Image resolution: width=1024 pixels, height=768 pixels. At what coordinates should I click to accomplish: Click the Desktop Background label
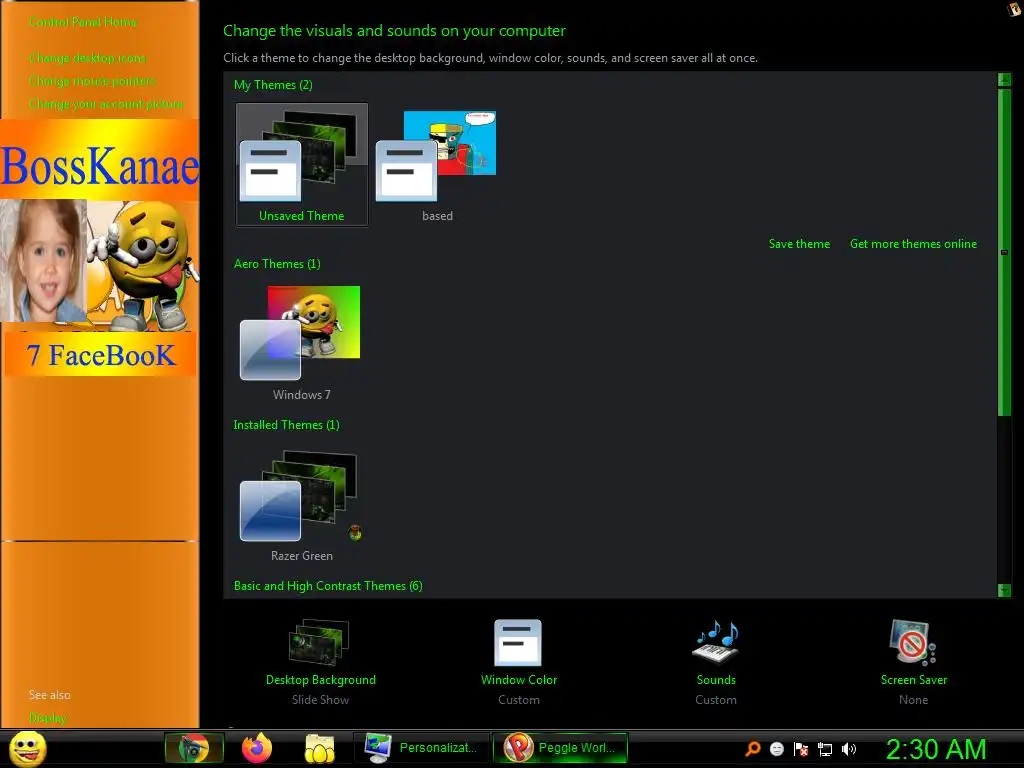321,680
